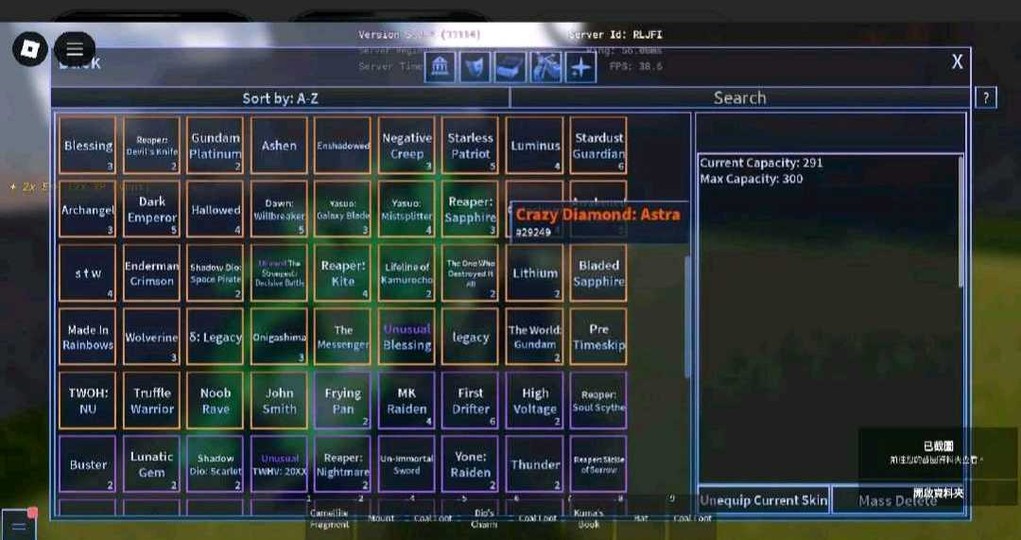The image size is (1021, 540).
Task: Select the Pre Timeskip skin
Action: (x=598, y=337)
